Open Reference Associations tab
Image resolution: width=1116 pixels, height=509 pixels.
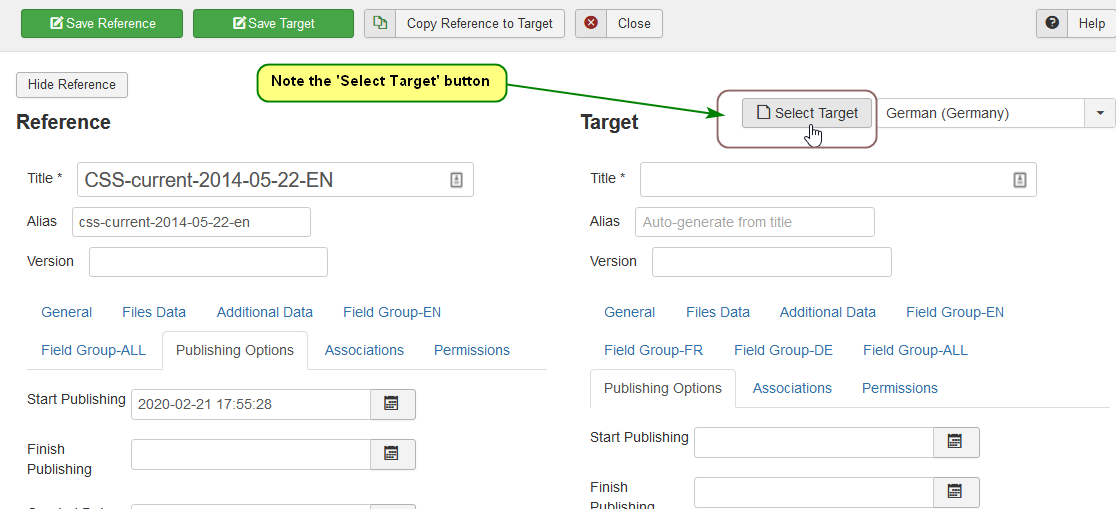tap(364, 350)
